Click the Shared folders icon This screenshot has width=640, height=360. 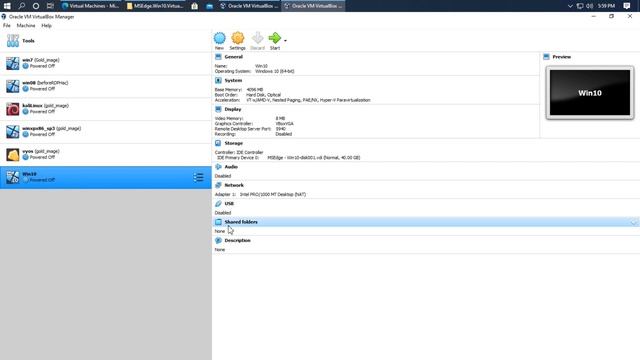pos(218,222)
